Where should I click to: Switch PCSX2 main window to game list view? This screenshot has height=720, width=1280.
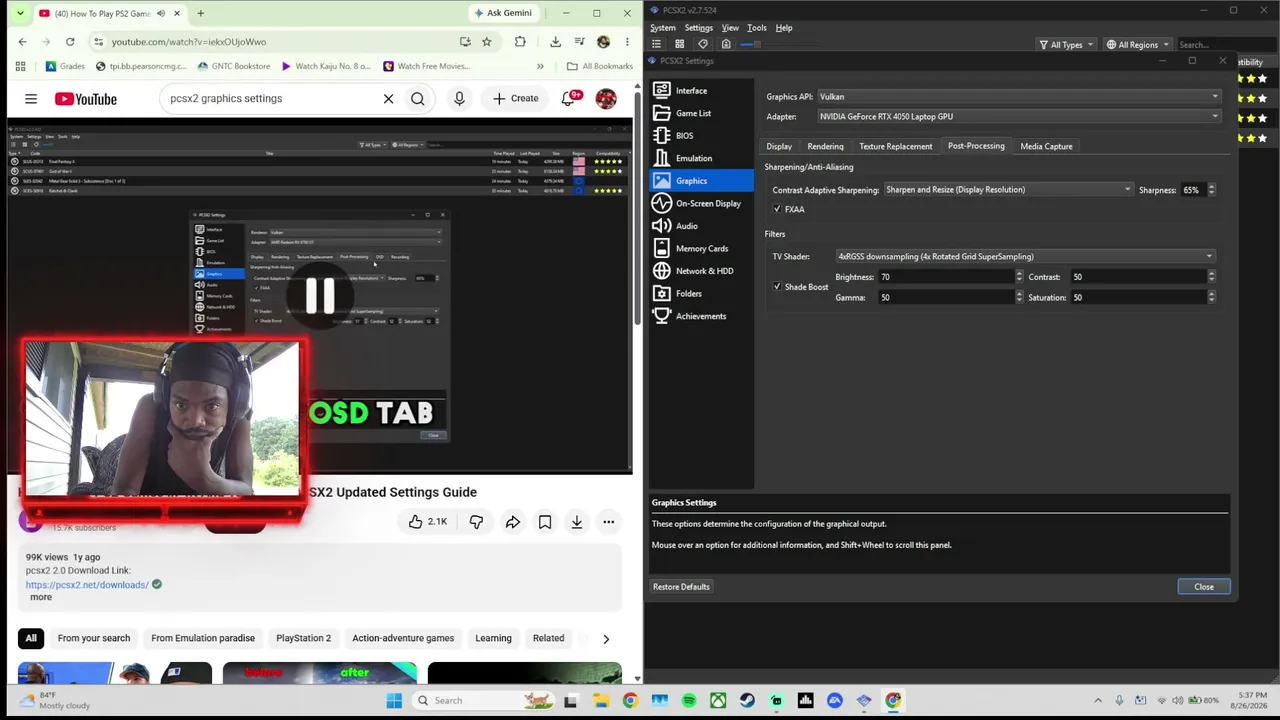point(657,44)
